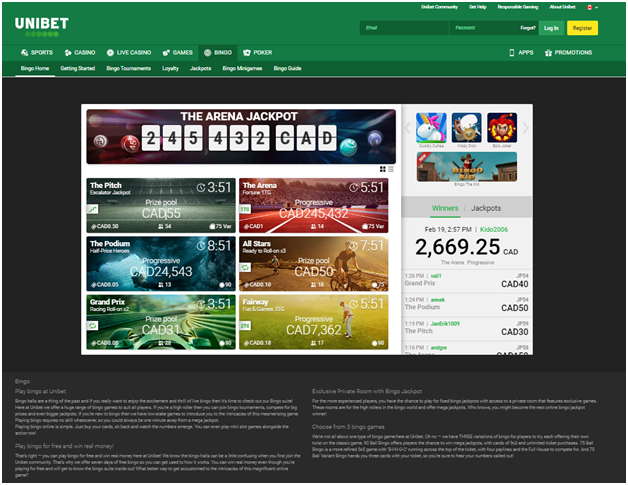Click winner name Kido2006
This screenshot has width=628, height=485.
pyautogui.click(x=494, y=229)
